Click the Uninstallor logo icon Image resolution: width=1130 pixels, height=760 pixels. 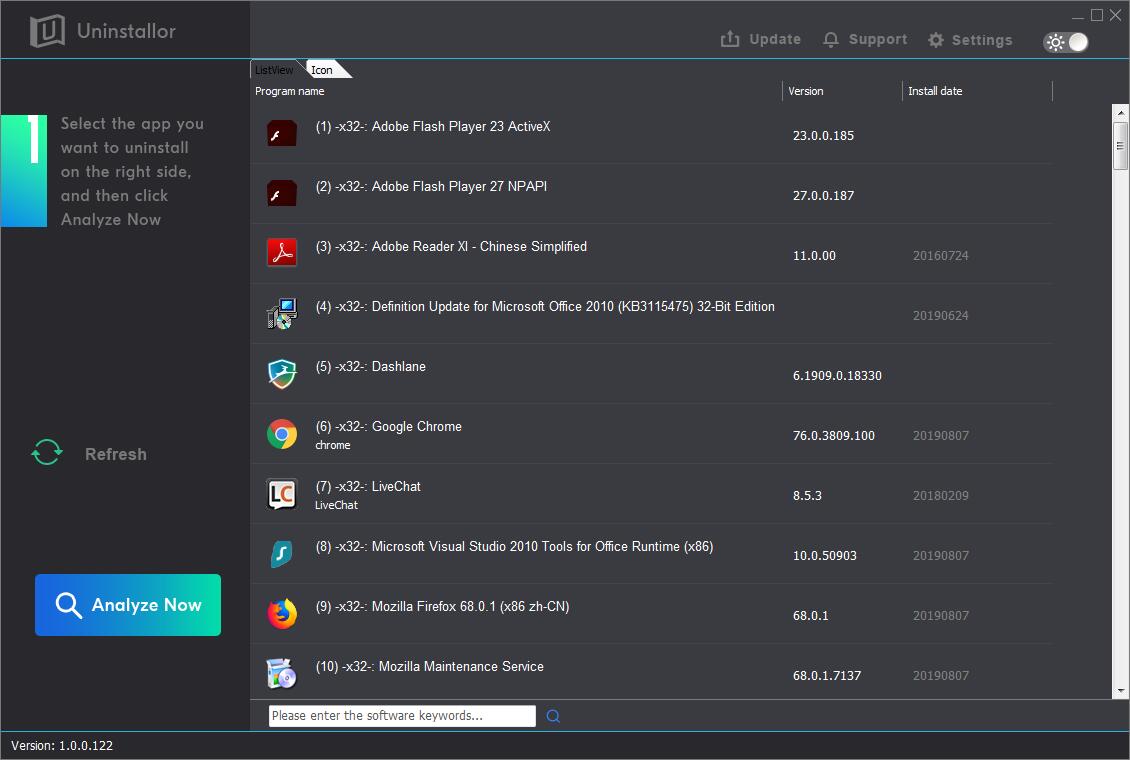[47, 30]
